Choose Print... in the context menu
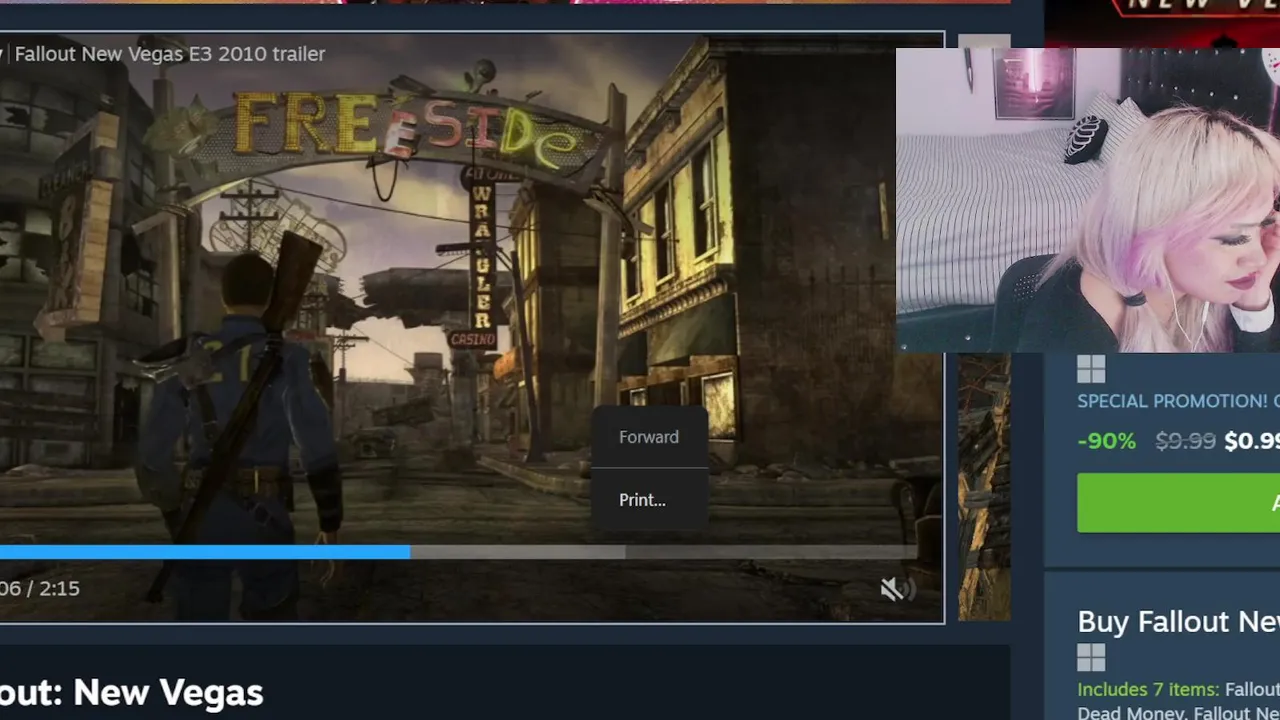Image resolution: width=1280 pixels, height=720 pixels. click(x=642, y=500)
